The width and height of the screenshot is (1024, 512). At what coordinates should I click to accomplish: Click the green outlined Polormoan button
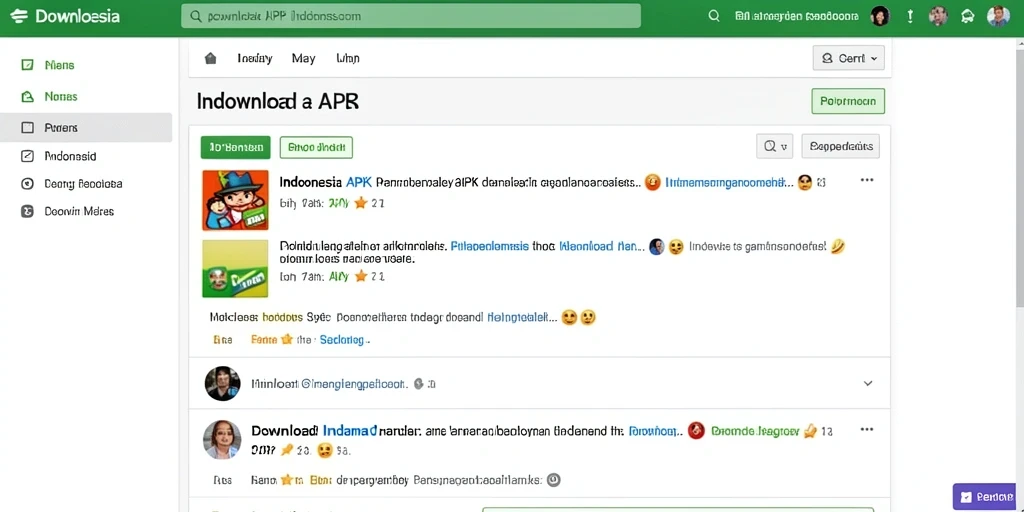848,101
